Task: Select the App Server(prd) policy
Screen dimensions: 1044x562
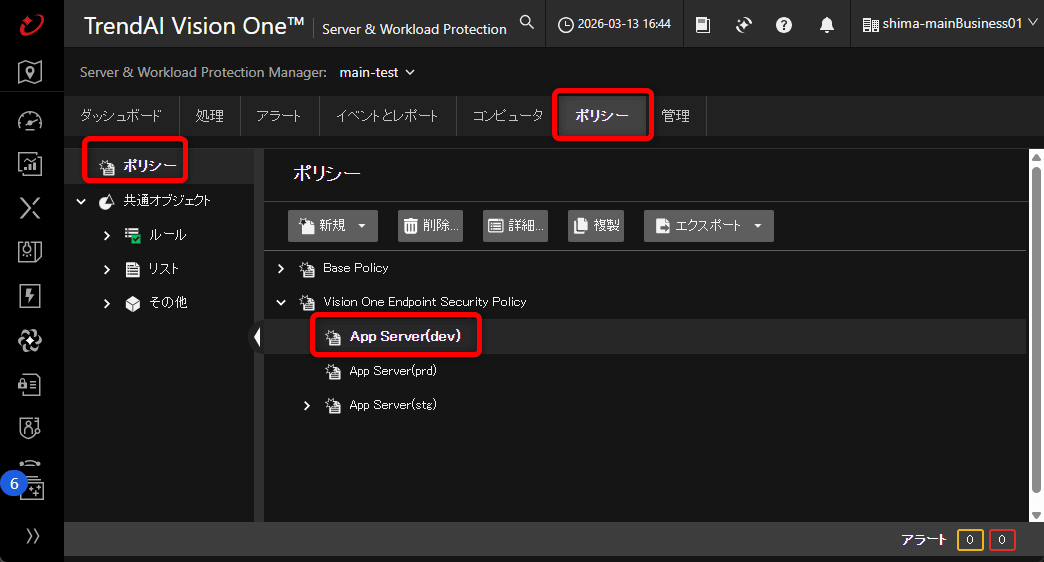Action: pyautogui.click(x=392, y=372)
